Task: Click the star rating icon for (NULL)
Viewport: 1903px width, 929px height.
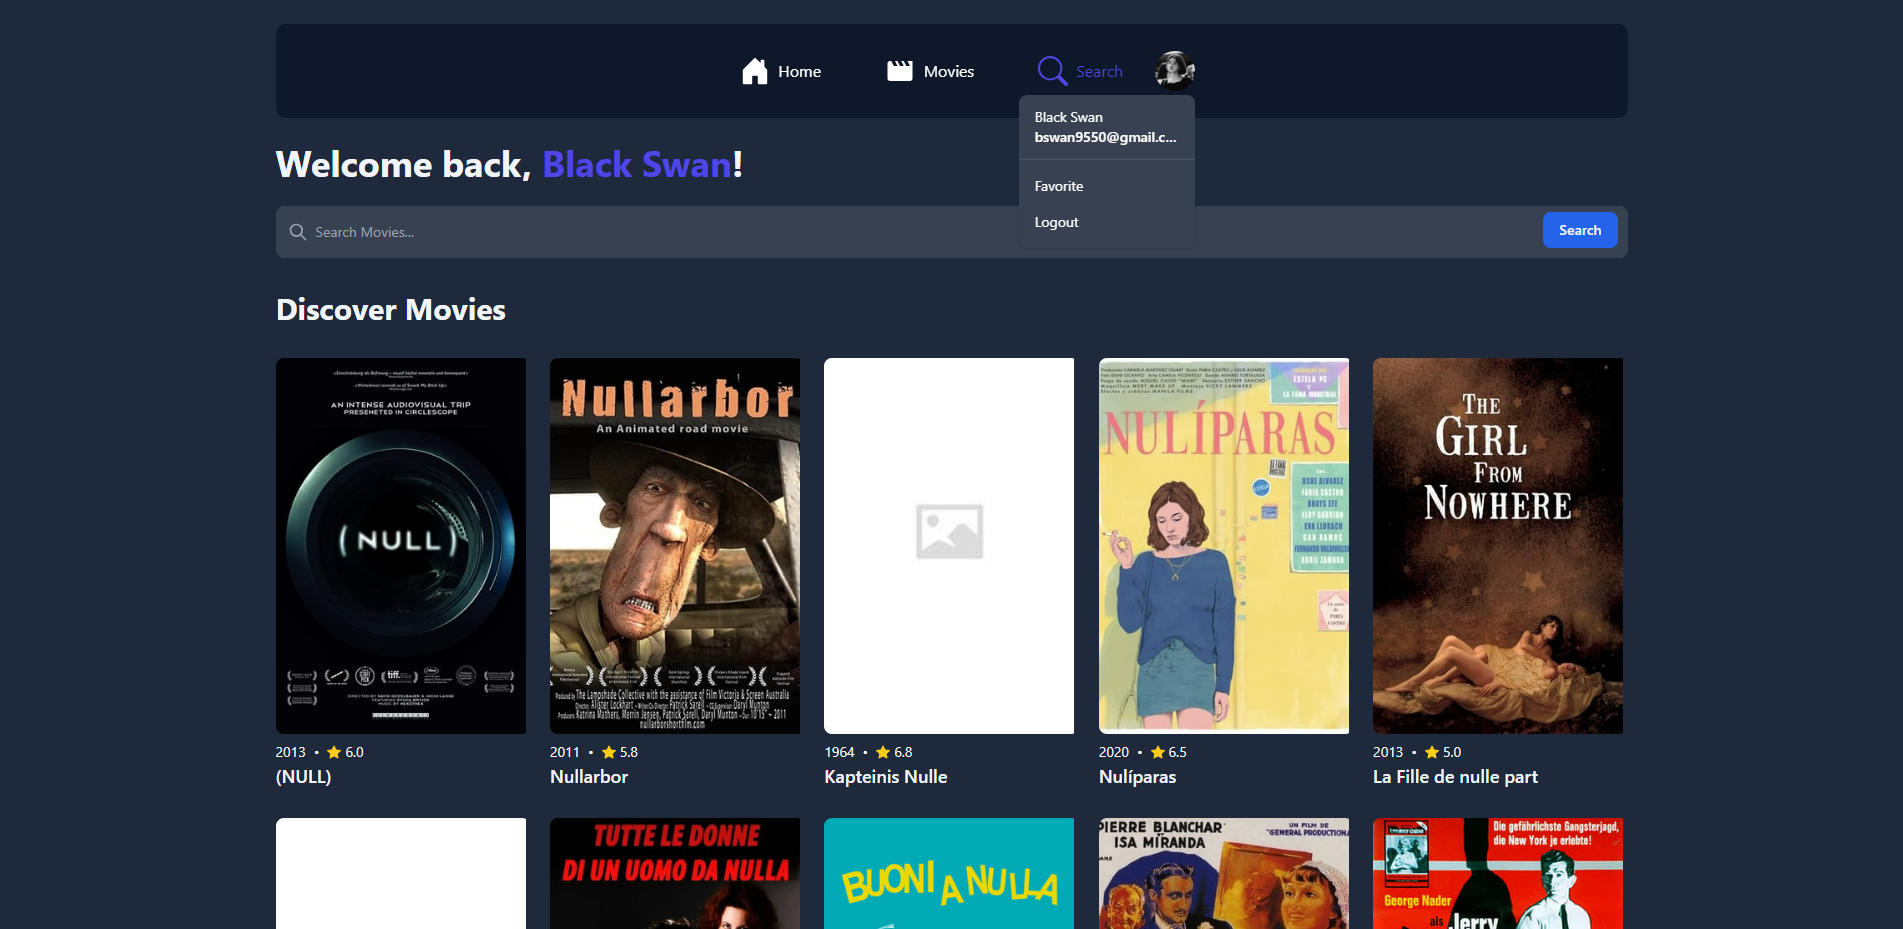Action: tap(334, 752)
